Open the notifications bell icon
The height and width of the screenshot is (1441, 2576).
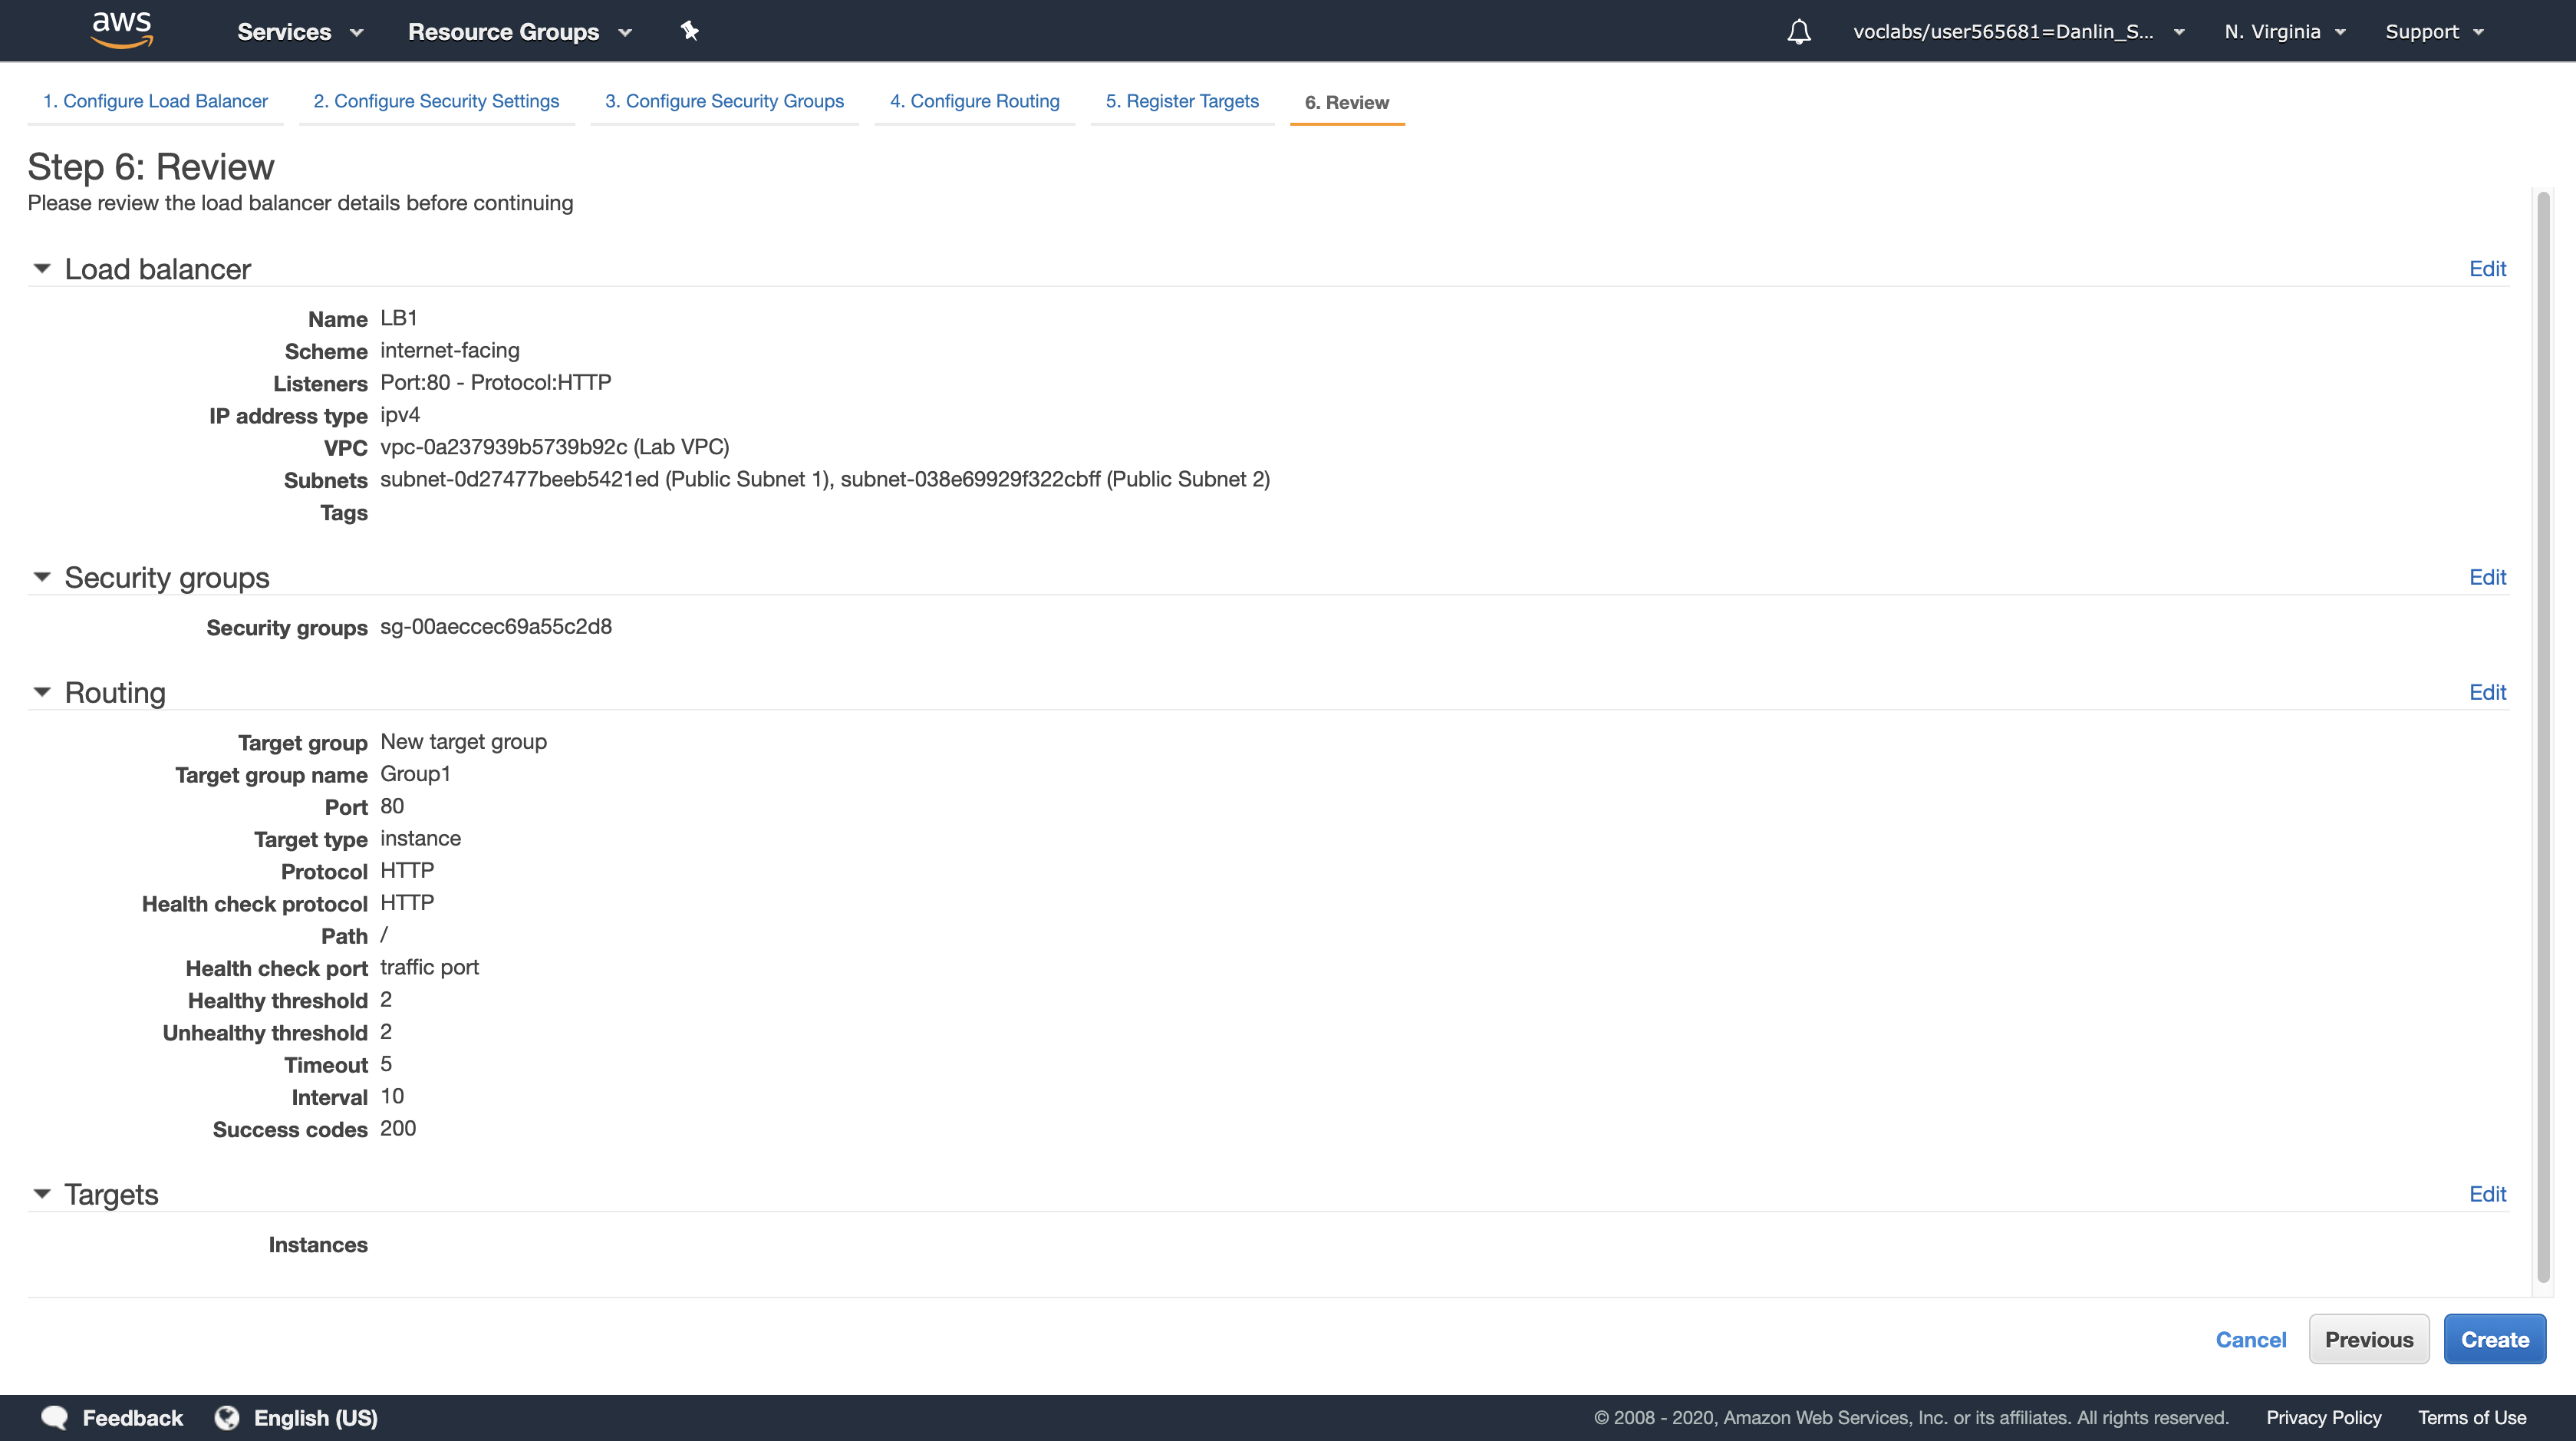pyautogui.click(x=1798, y=32)
